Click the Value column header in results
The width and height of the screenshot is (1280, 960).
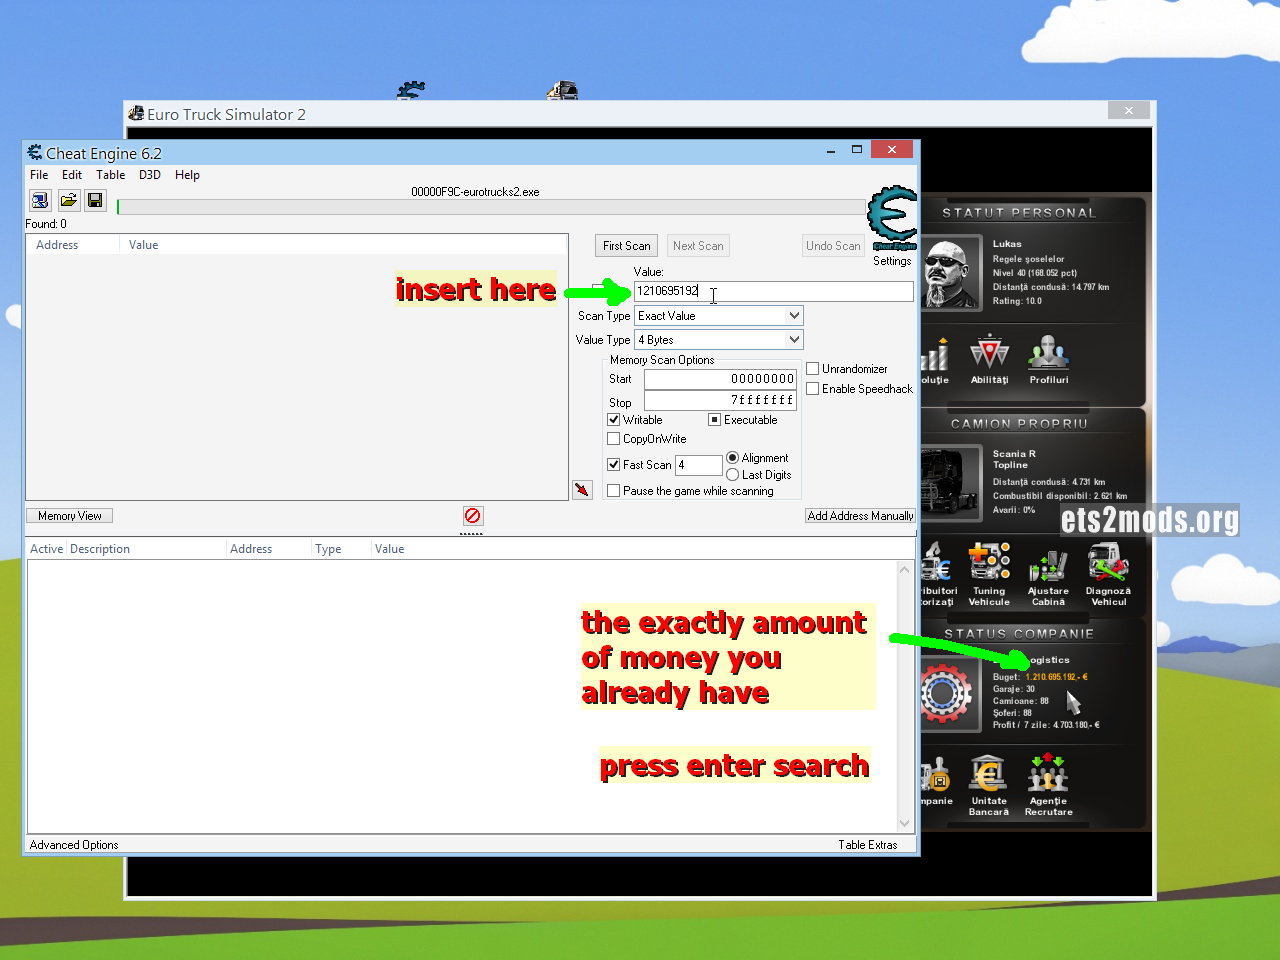tap(343, 245)
